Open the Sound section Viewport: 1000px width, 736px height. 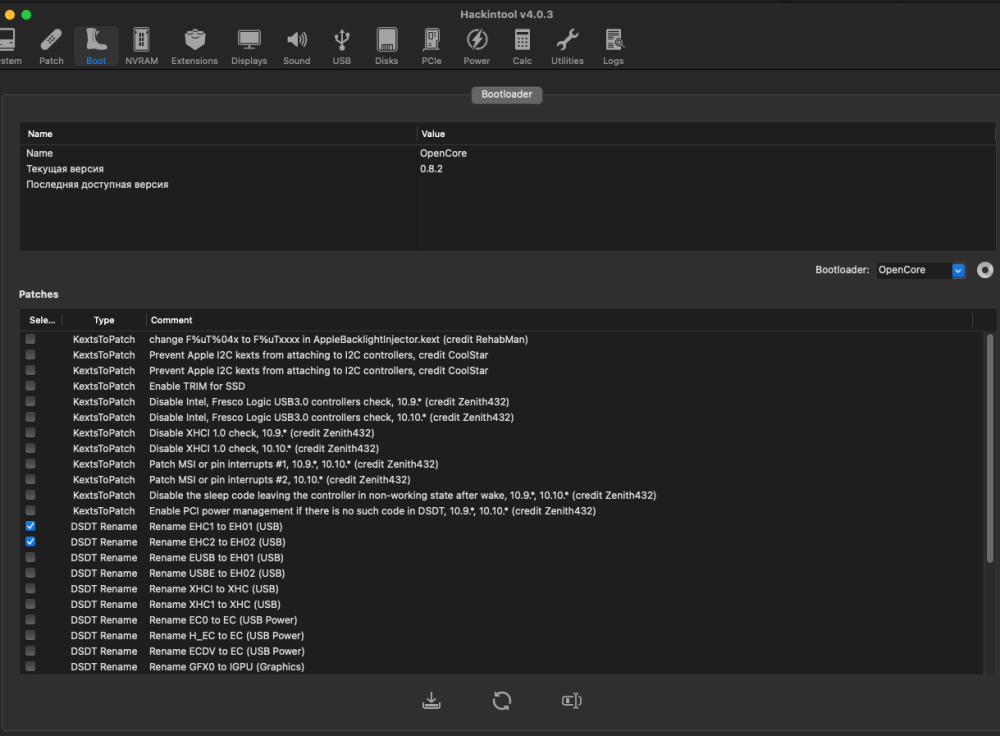pos(297,47)
